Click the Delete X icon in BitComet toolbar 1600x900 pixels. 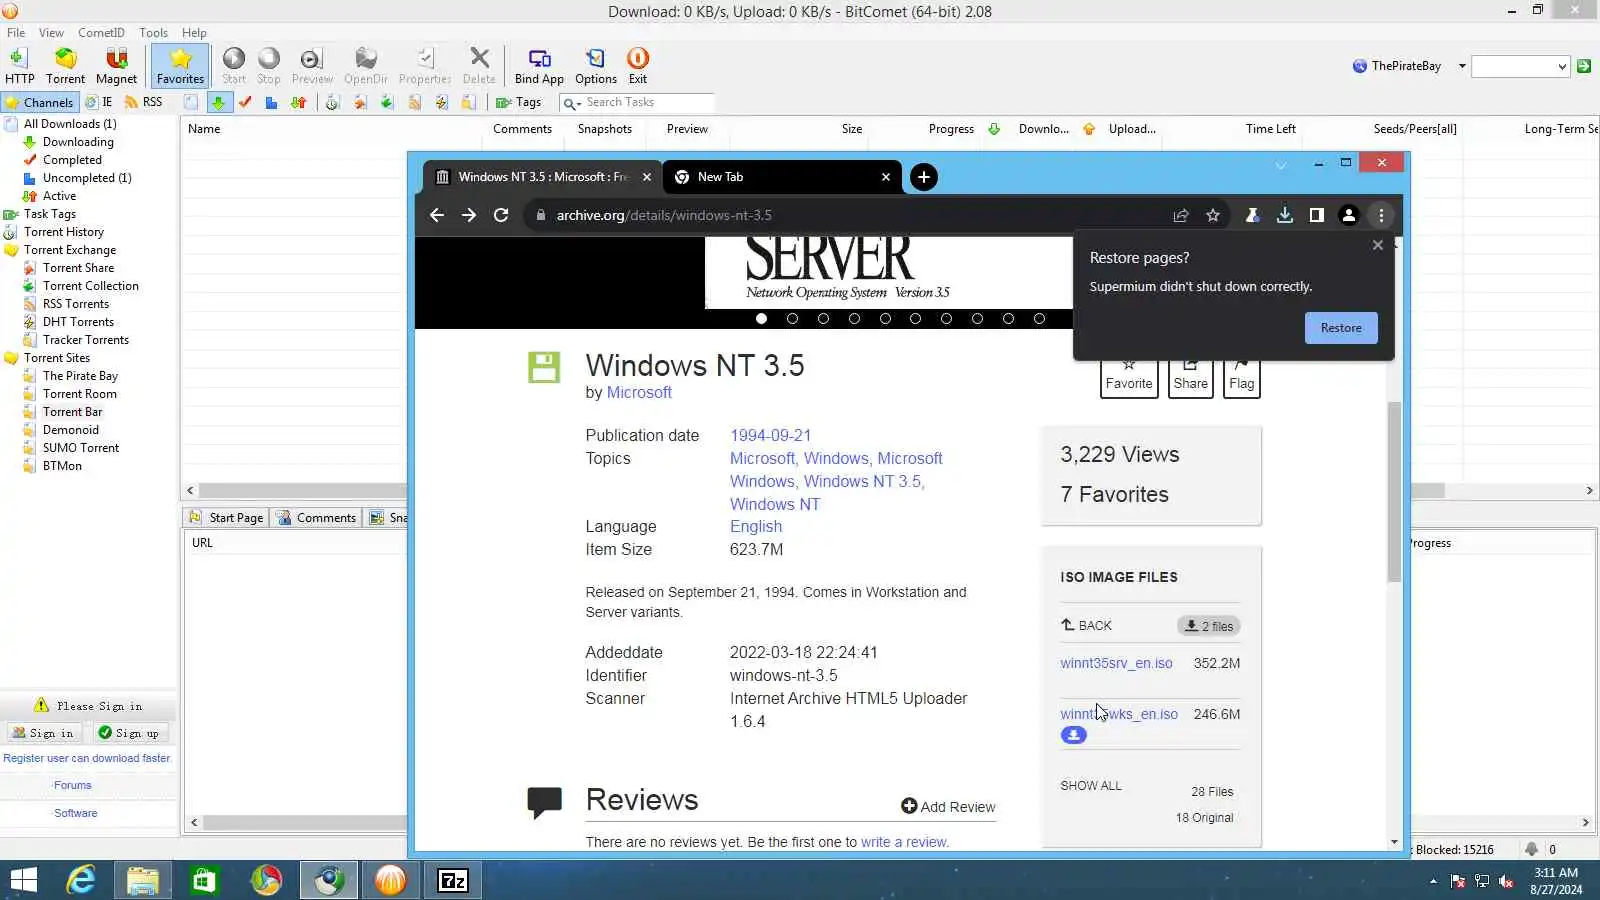coord(479,66)
